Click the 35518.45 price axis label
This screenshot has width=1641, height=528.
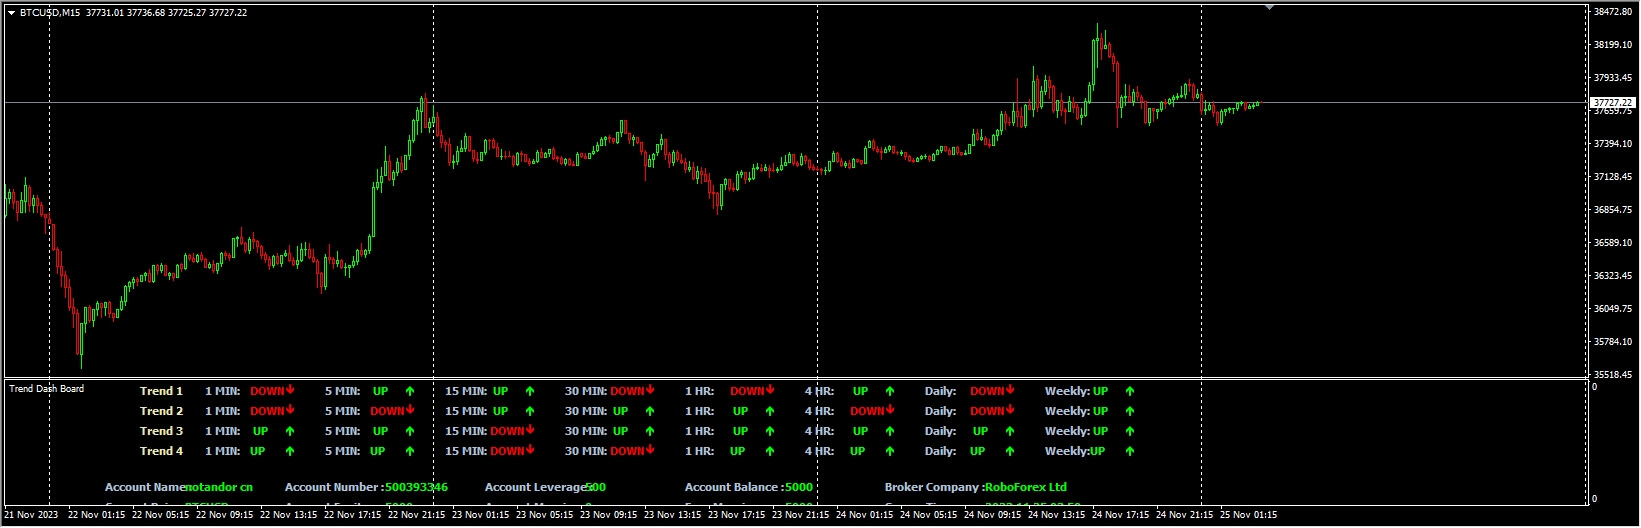(x=1612, y=375)
